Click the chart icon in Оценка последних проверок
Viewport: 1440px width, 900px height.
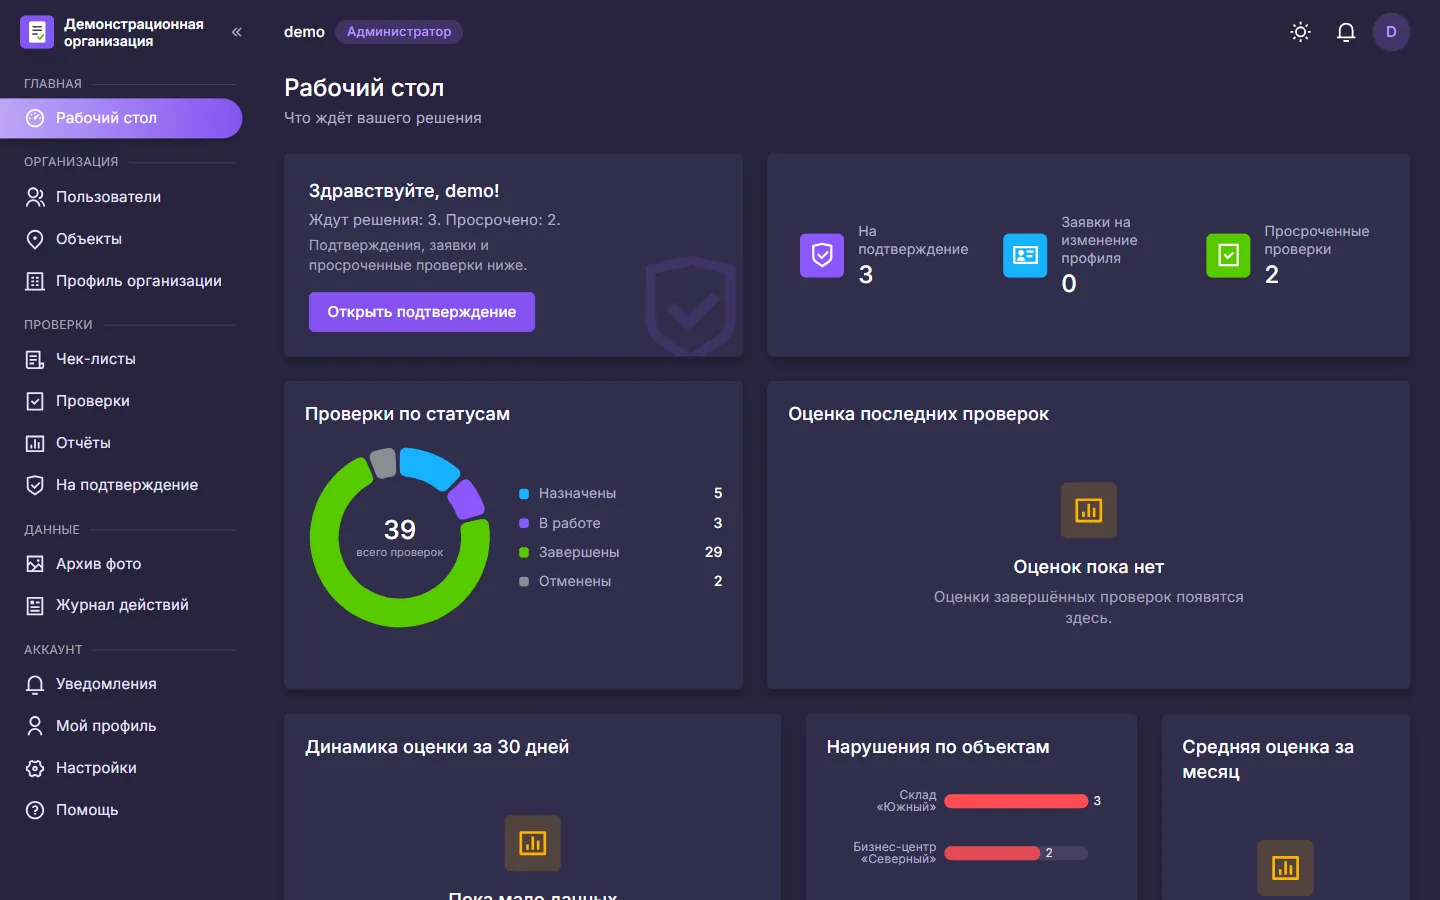pos(1088,510)
